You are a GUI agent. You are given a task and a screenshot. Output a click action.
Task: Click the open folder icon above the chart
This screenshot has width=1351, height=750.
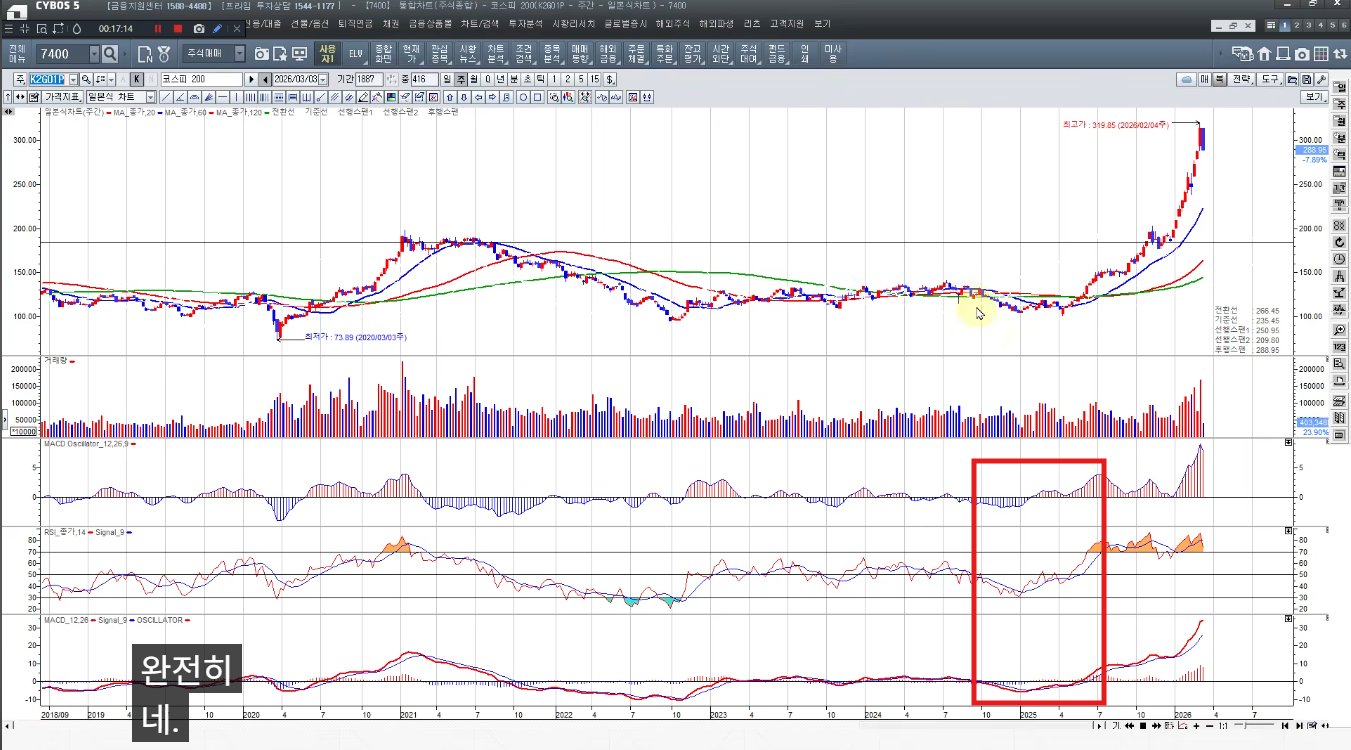(x=1292, y=79)
